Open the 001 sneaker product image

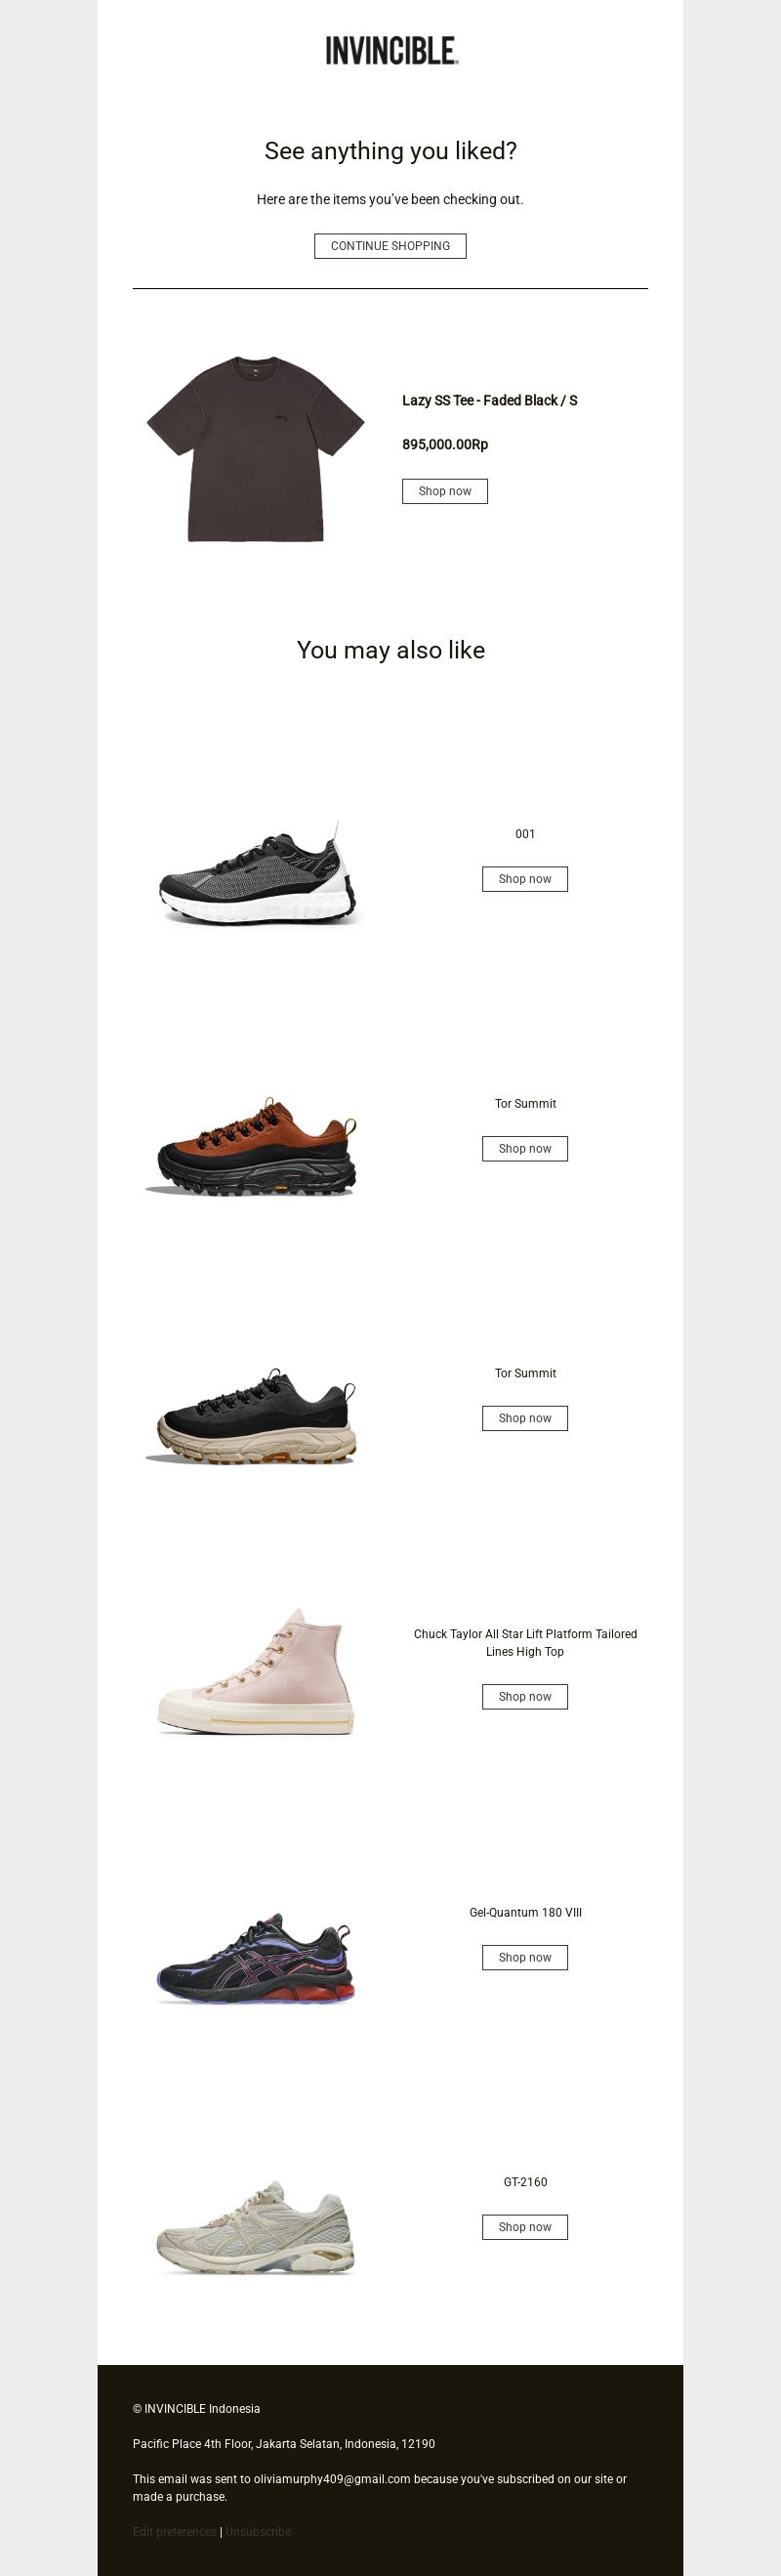pyautogui.click(x=255, y=873)
